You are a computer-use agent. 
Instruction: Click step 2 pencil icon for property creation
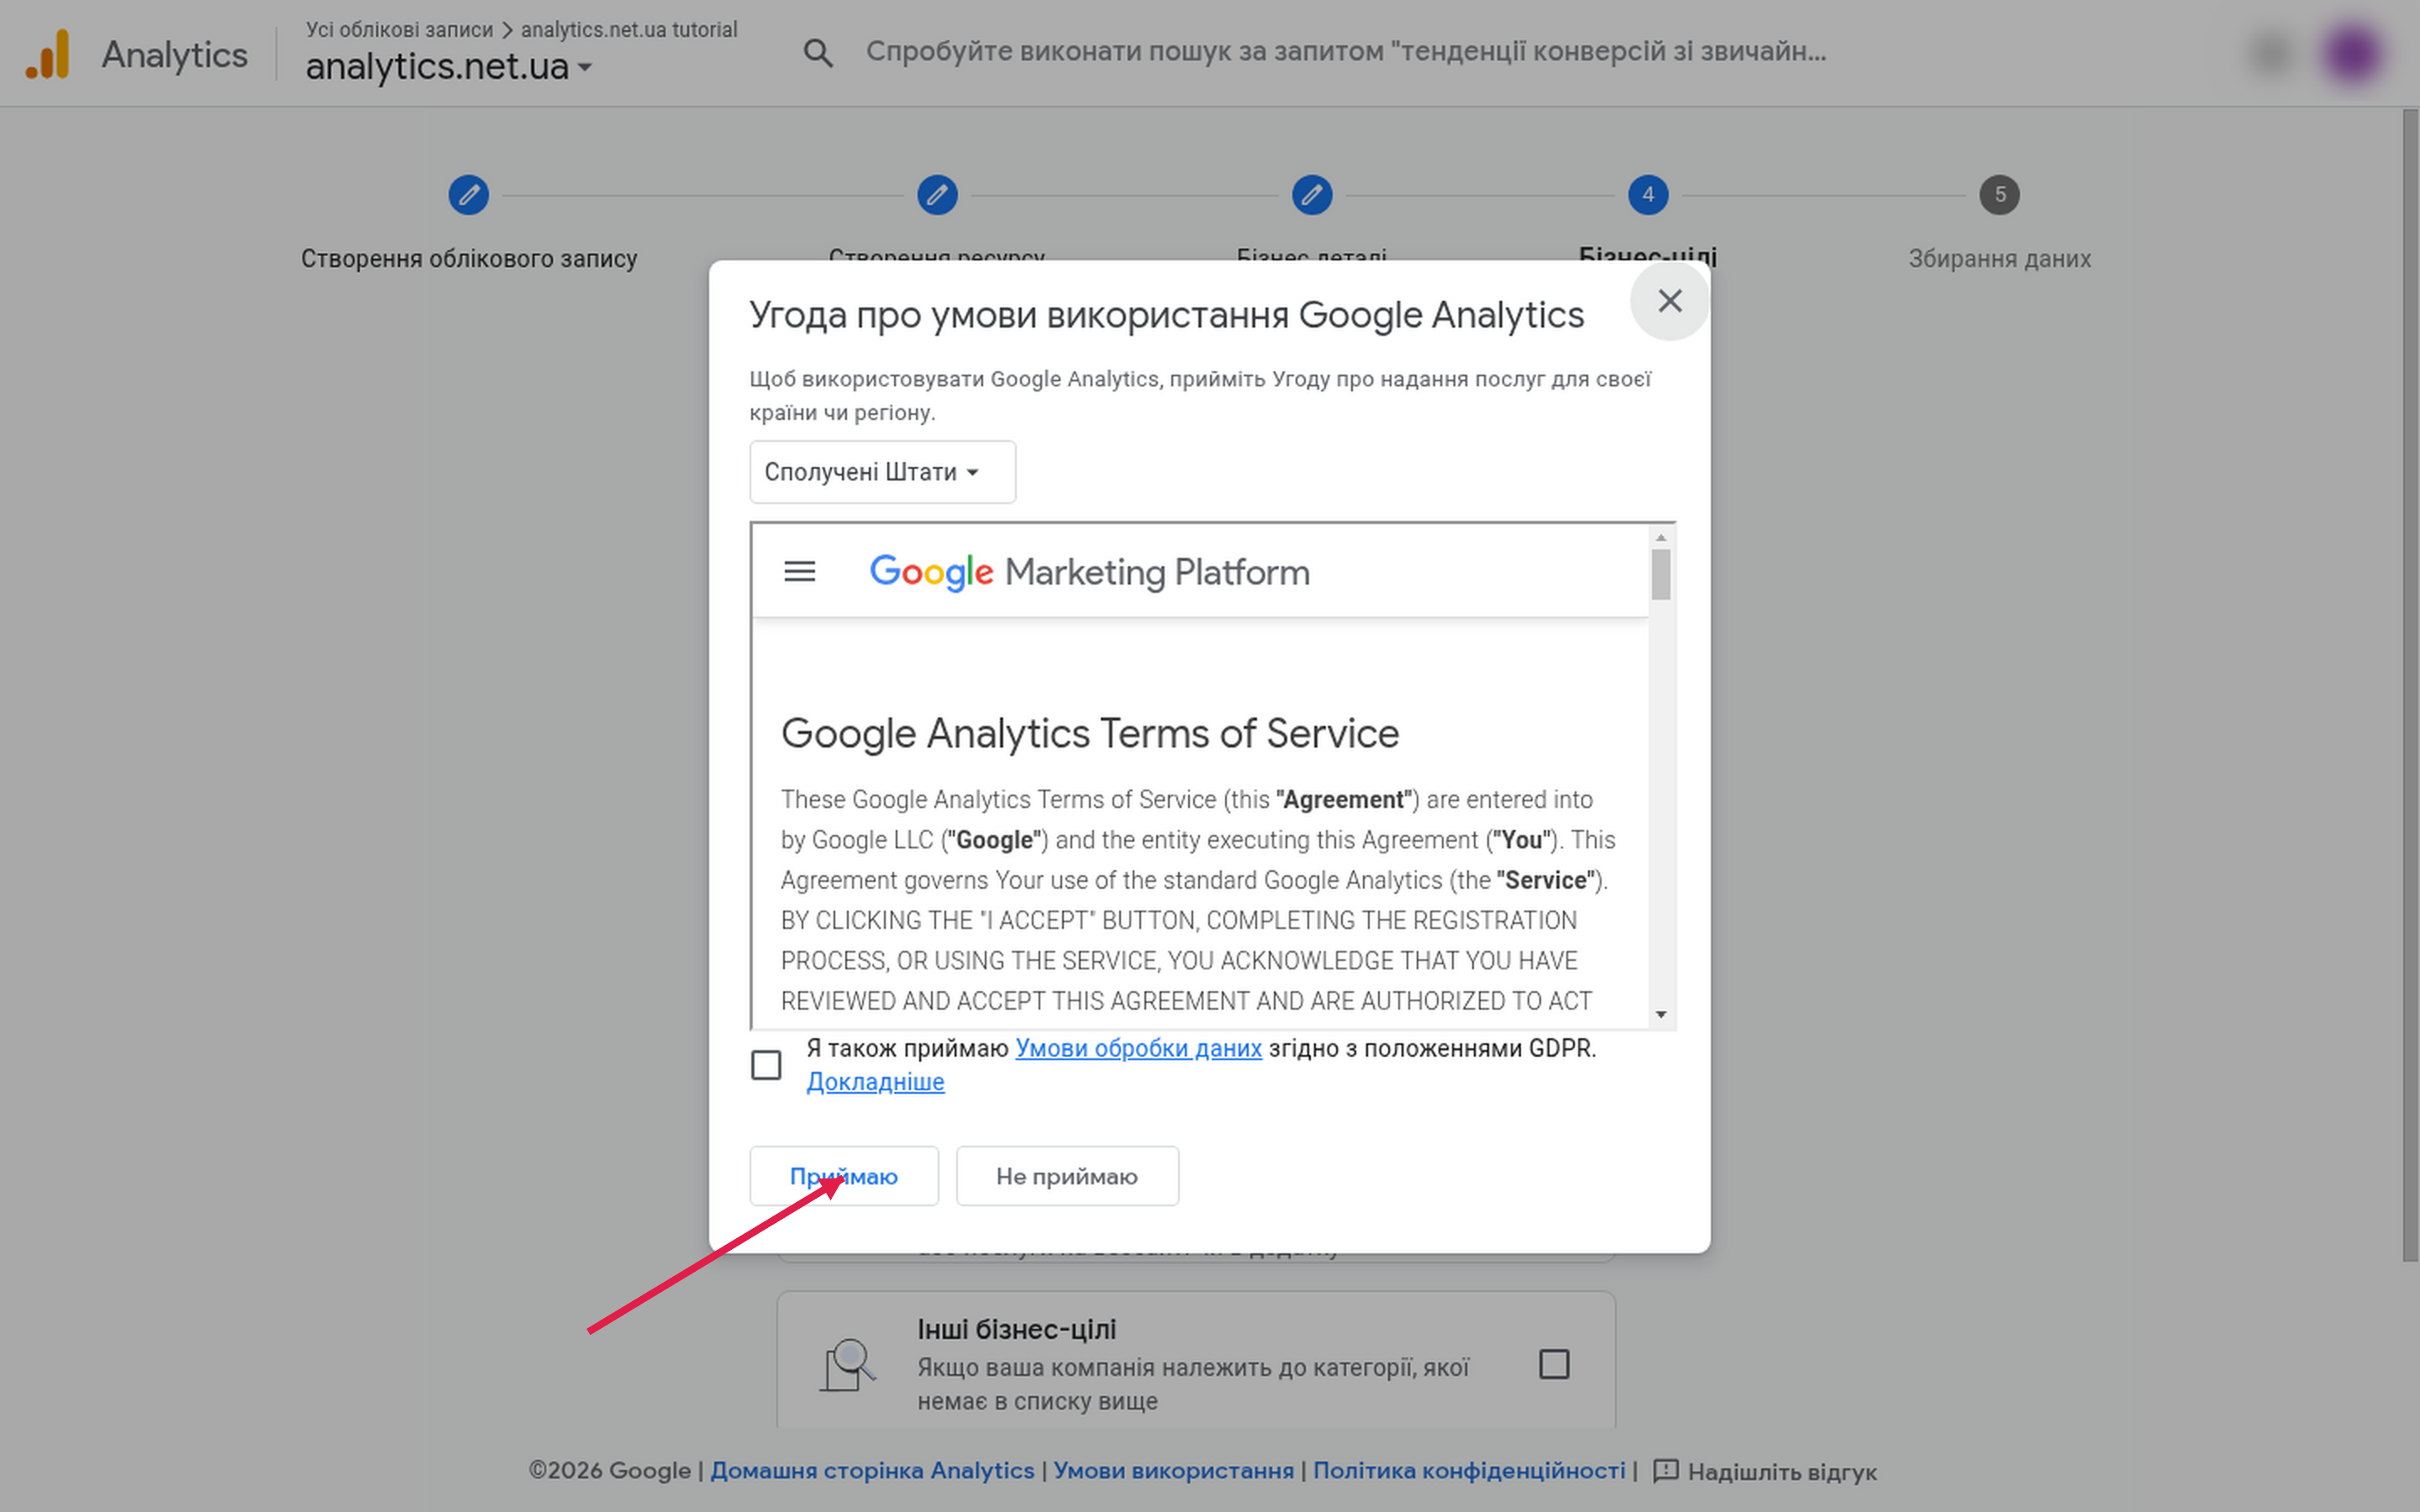(x=937, y=194)
